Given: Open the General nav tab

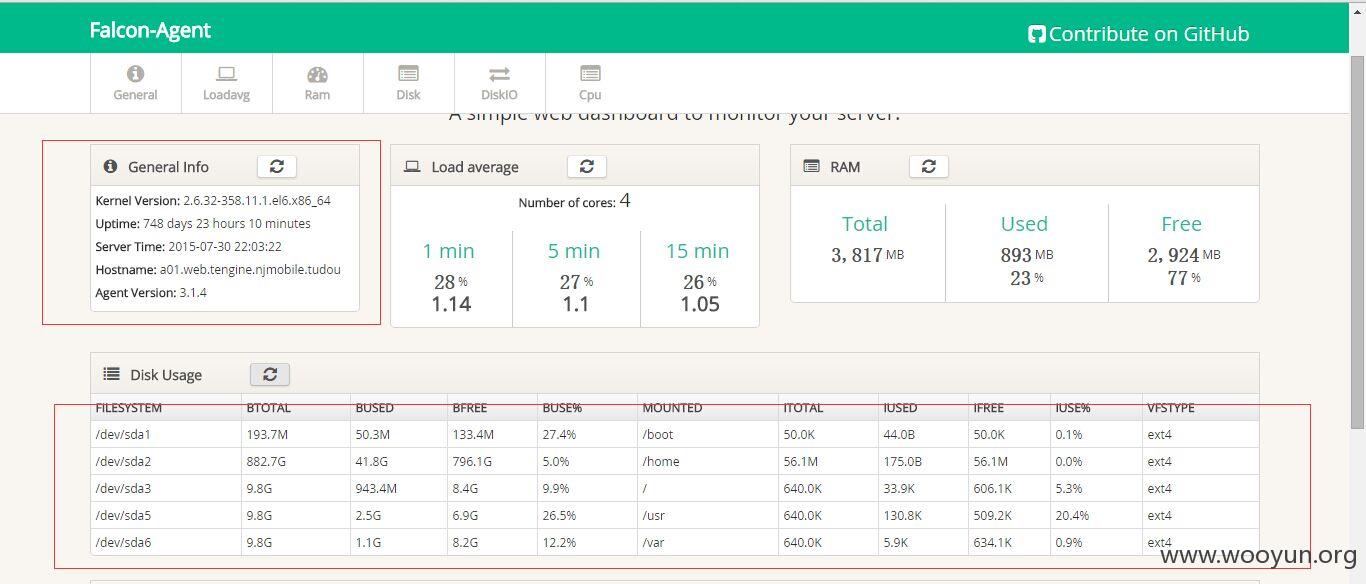Looking at the screenshot, I should click(x=135, y=82).
